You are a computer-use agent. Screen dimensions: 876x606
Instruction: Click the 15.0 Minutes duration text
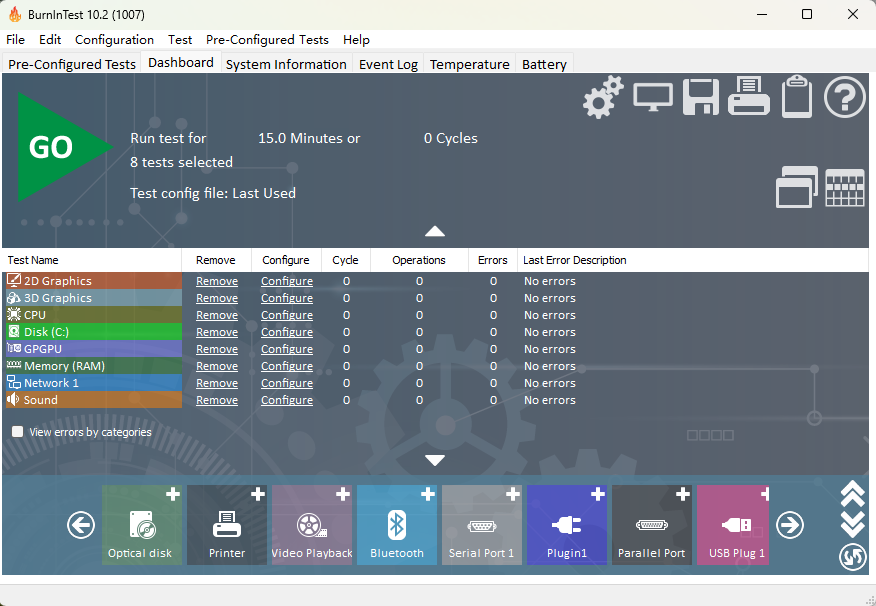[x=309, y=139]
